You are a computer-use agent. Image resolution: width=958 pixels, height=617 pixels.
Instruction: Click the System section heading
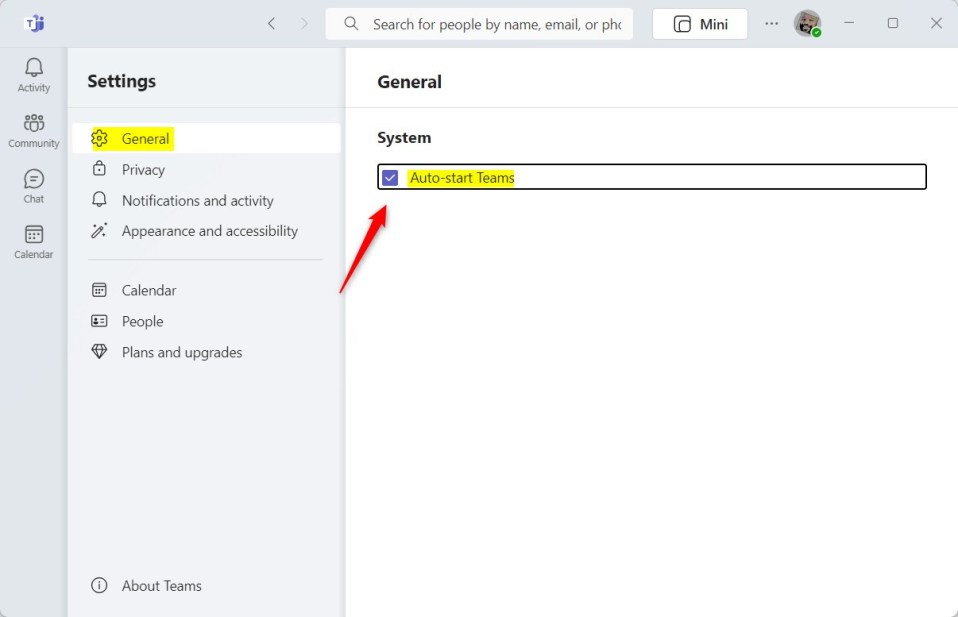[x=404, y=138]
